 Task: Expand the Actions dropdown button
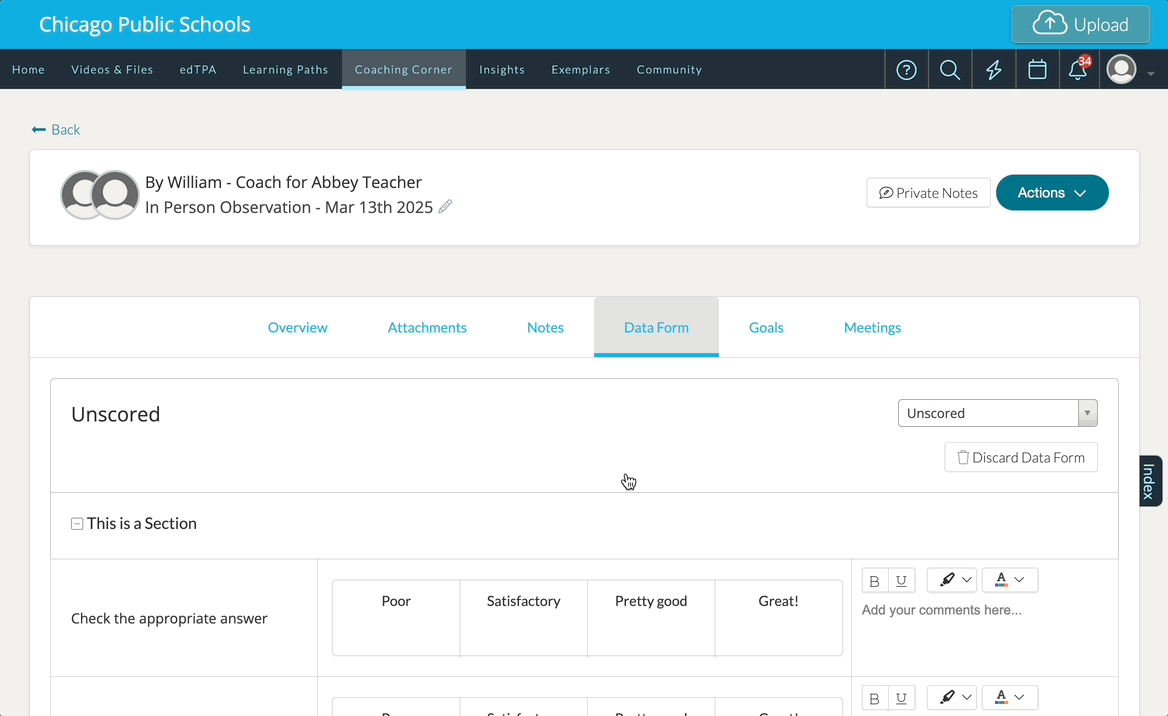pyautogui.click(x=1052, y=193)
